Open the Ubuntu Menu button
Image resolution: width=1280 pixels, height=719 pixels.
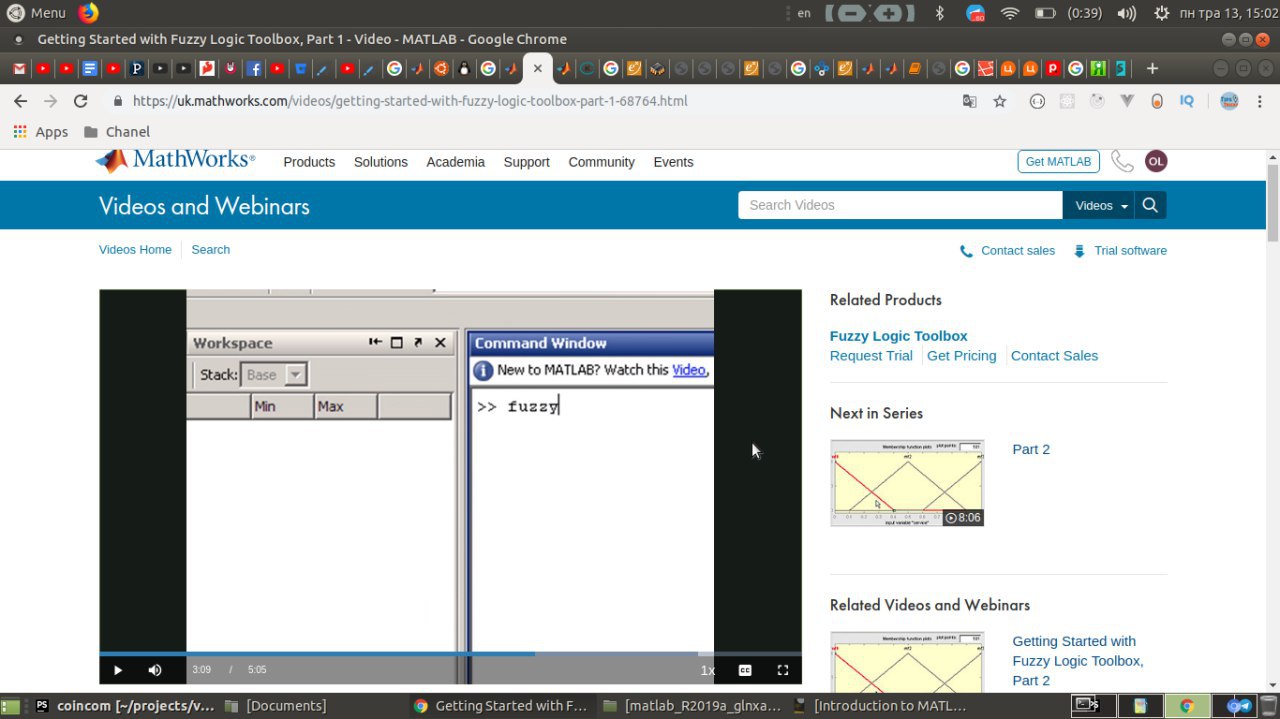click(36, 13)
